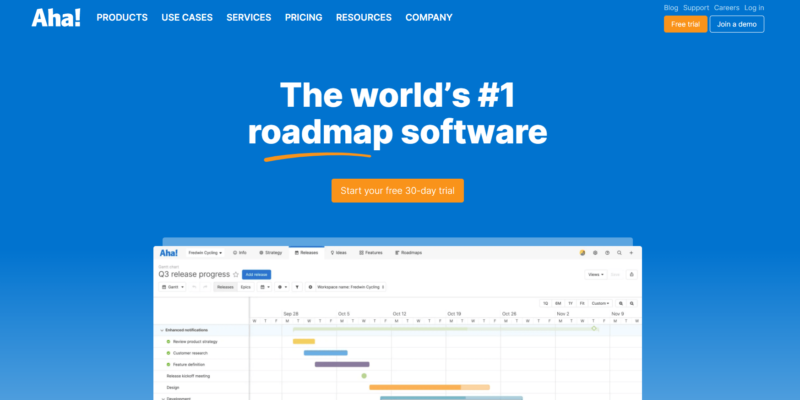The height and width of the screenshot is (400, 800).
Task: Open settings gear icon in the app header
Action: (595, 253)
